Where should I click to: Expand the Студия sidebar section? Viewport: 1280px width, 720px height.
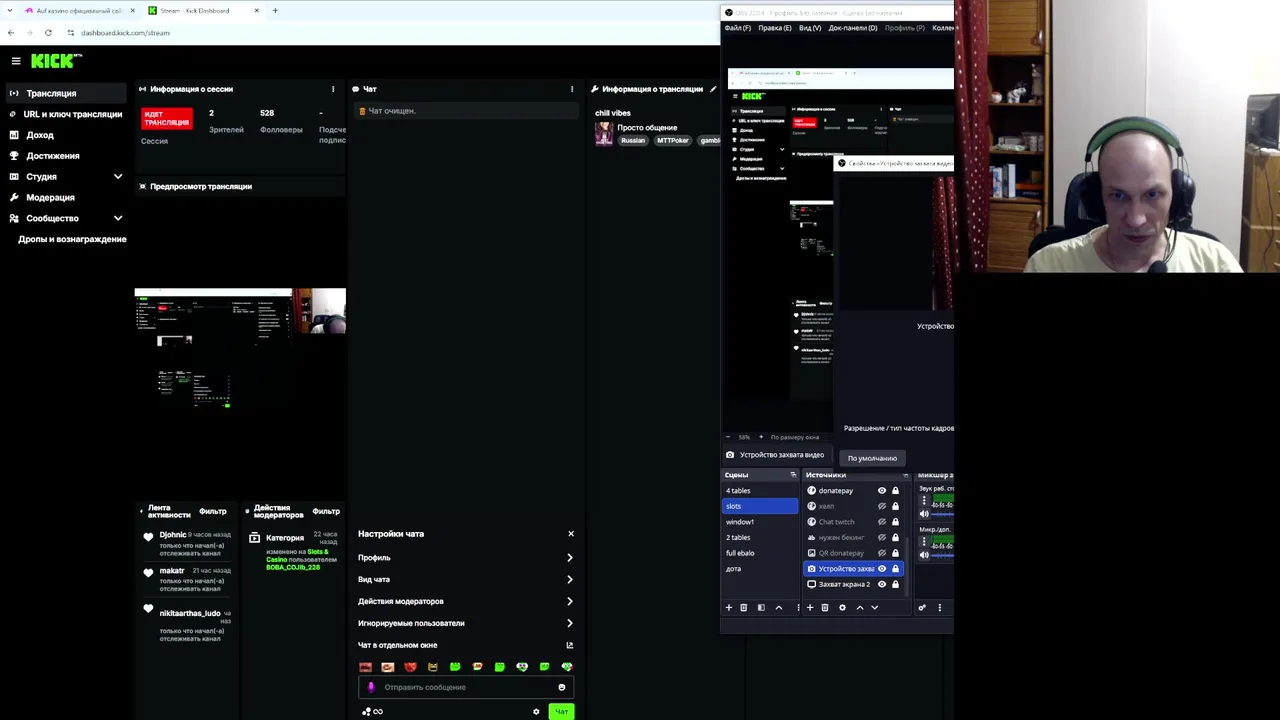[118, 177]
